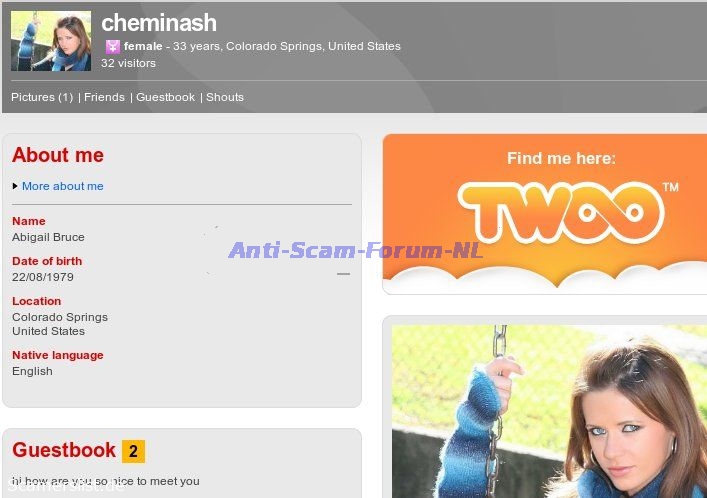The width and height of the screenshot is (707, 498).
Task: Click the guestbook greeting message entry
Action: click(x=106, y=481)
